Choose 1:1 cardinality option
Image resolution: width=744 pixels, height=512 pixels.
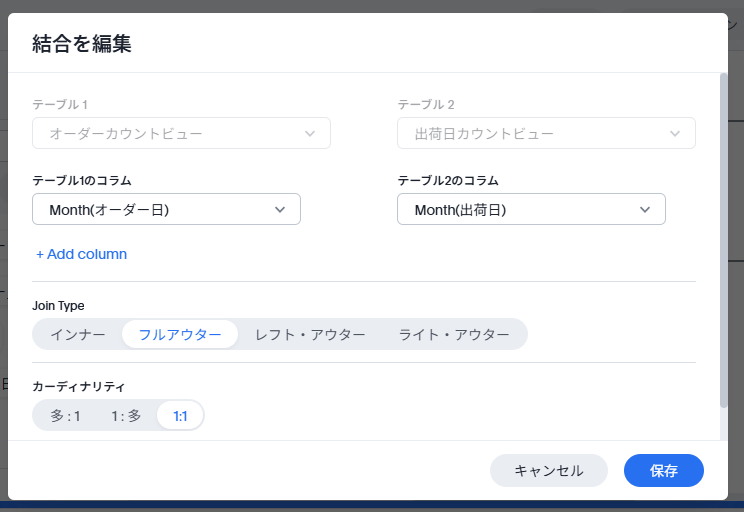click(x=180, y=416)
